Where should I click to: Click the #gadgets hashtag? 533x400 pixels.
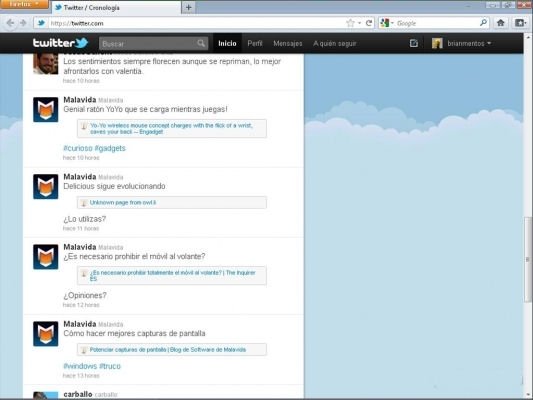[x=110, y=148]
